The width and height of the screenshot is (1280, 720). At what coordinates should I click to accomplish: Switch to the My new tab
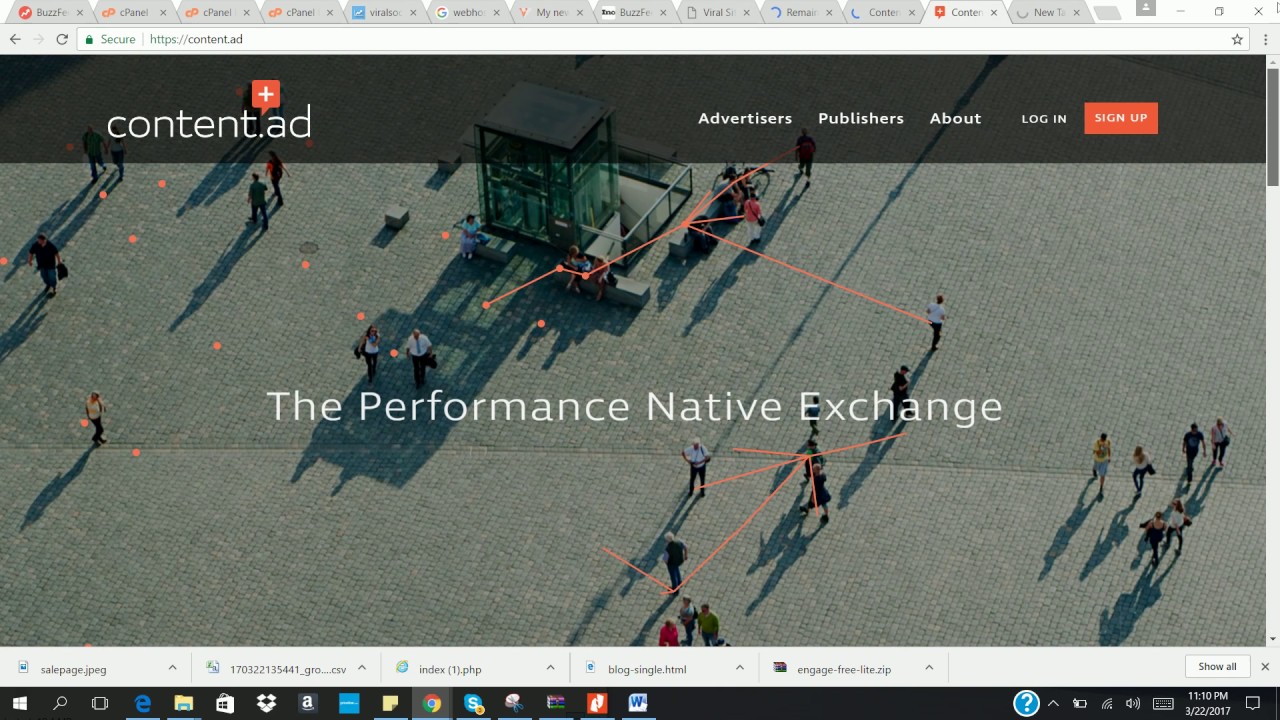coord(552,12)
